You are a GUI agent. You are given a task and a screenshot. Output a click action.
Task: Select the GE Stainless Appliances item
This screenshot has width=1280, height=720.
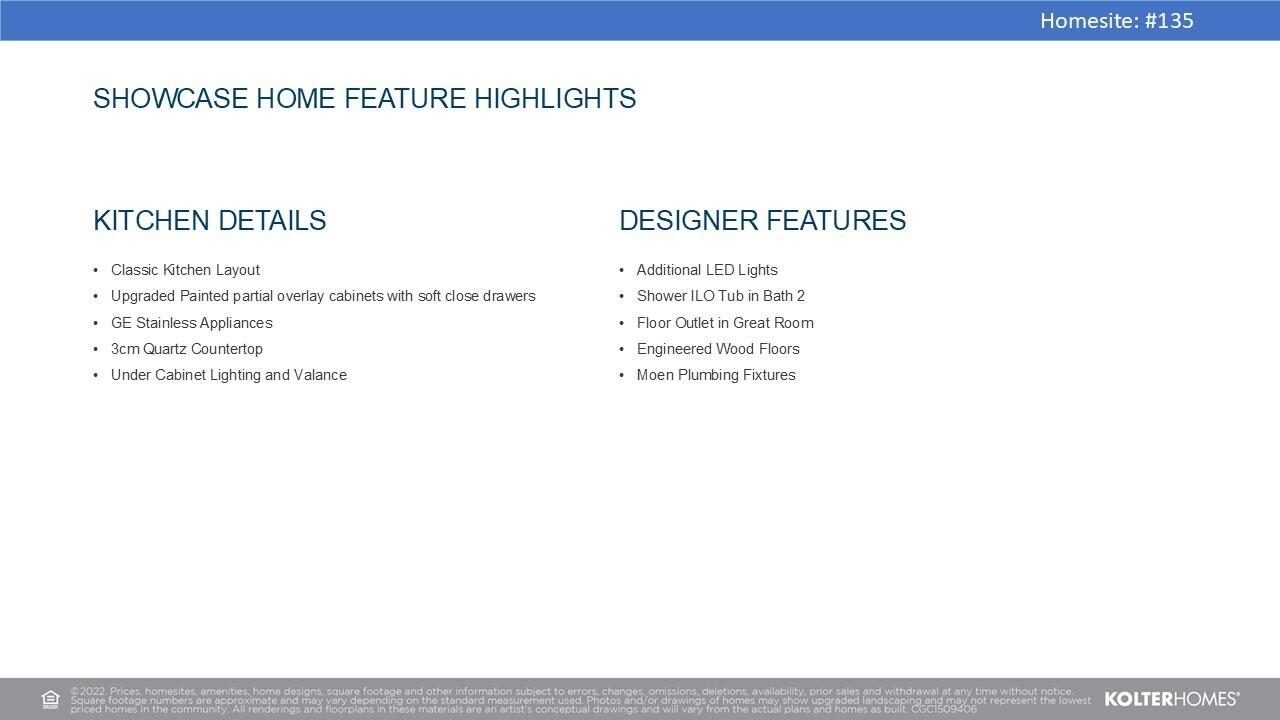pos(191,323)
